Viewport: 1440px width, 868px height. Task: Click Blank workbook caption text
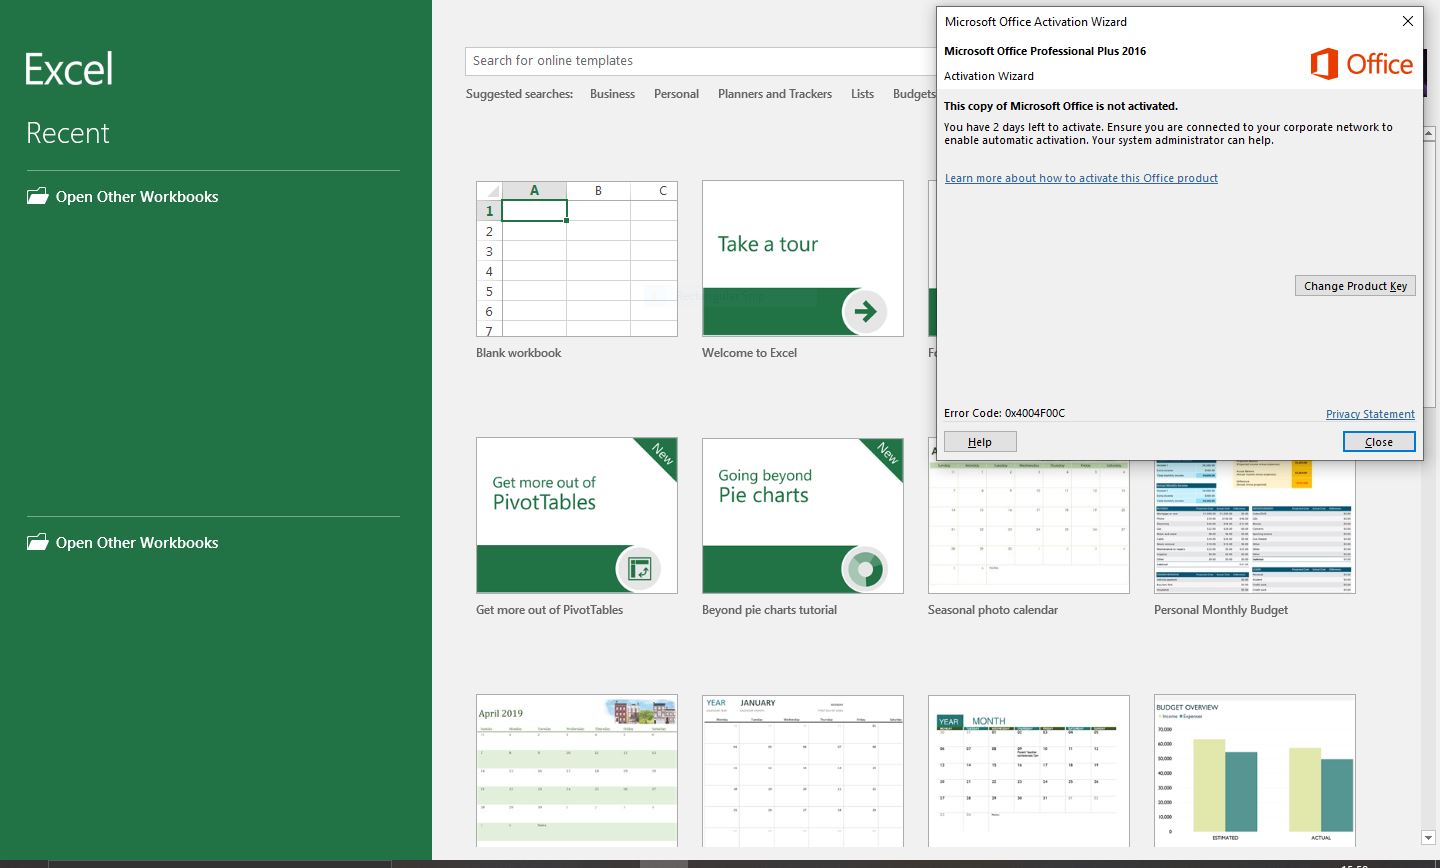518,353
